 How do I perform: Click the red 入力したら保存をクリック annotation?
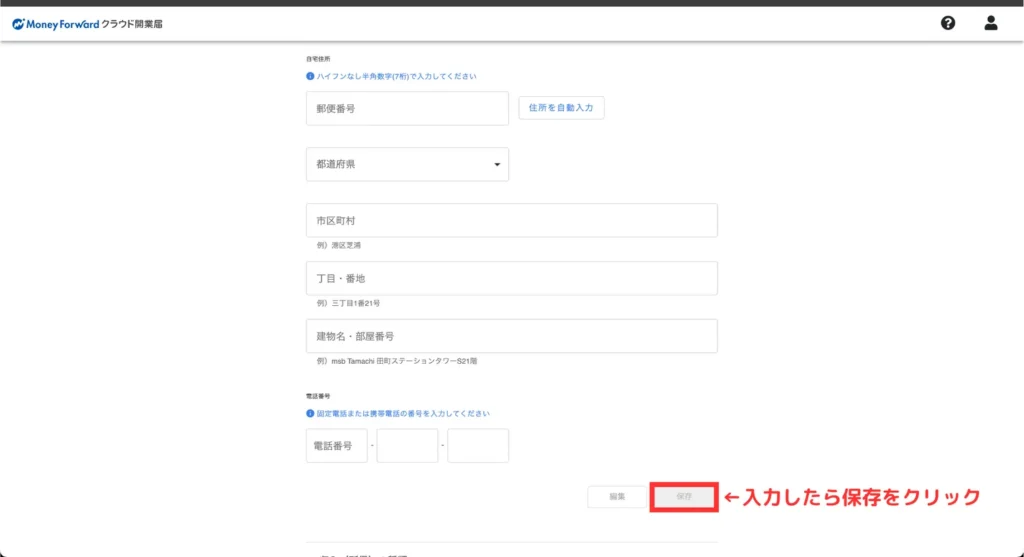851,497
